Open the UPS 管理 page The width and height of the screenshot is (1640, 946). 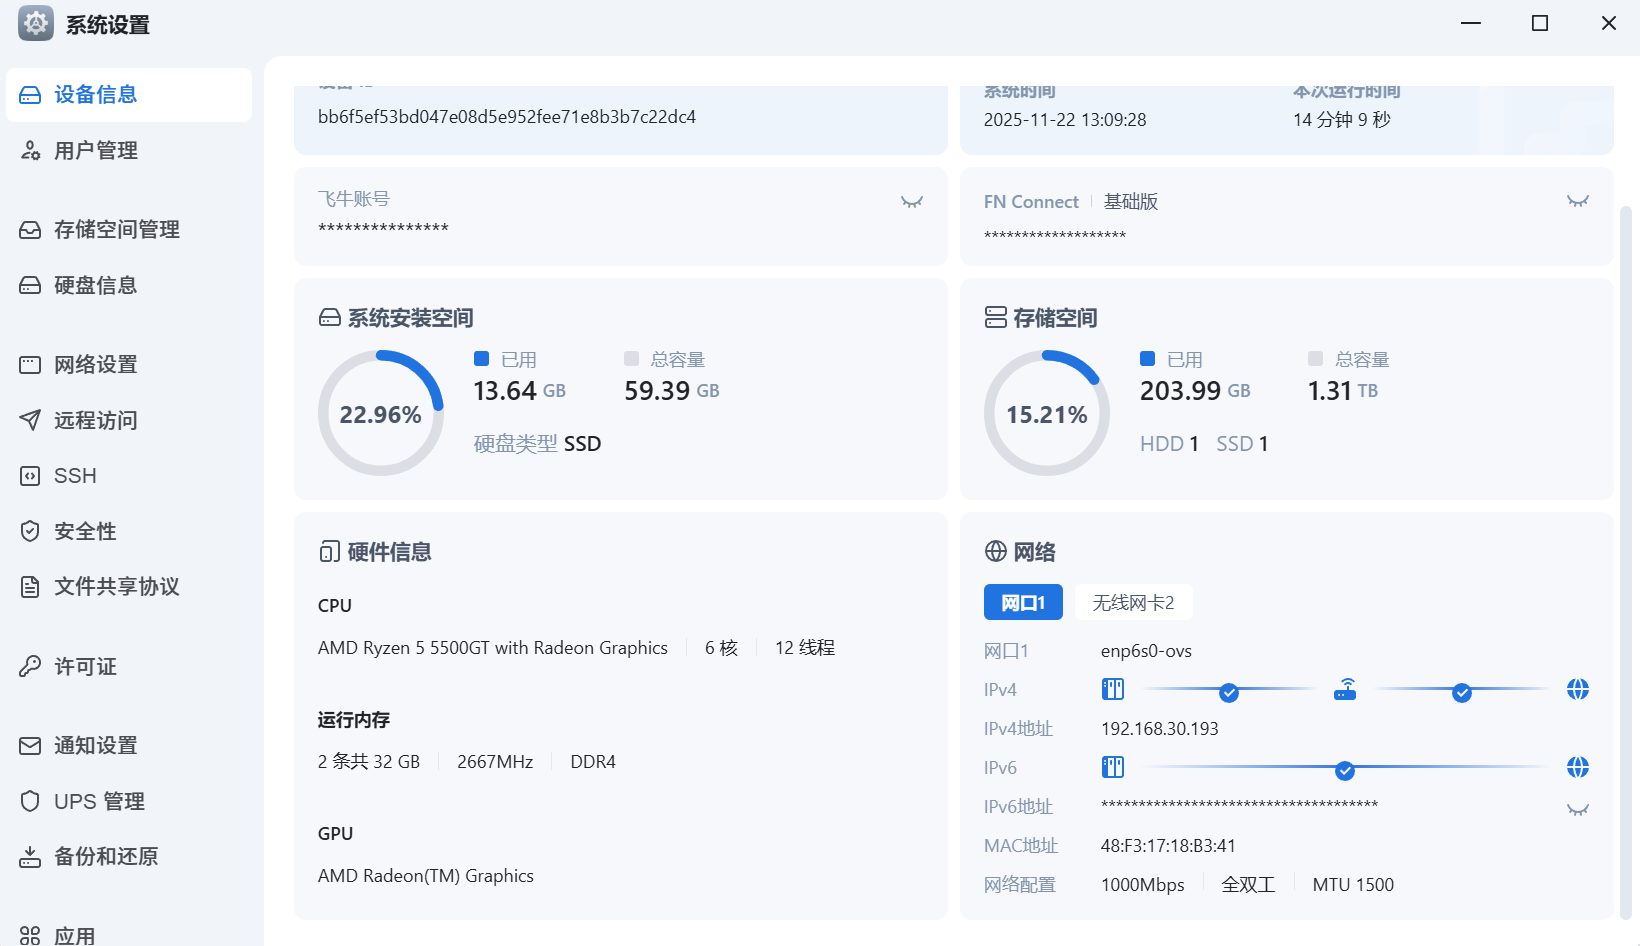(x=98, y=802)
